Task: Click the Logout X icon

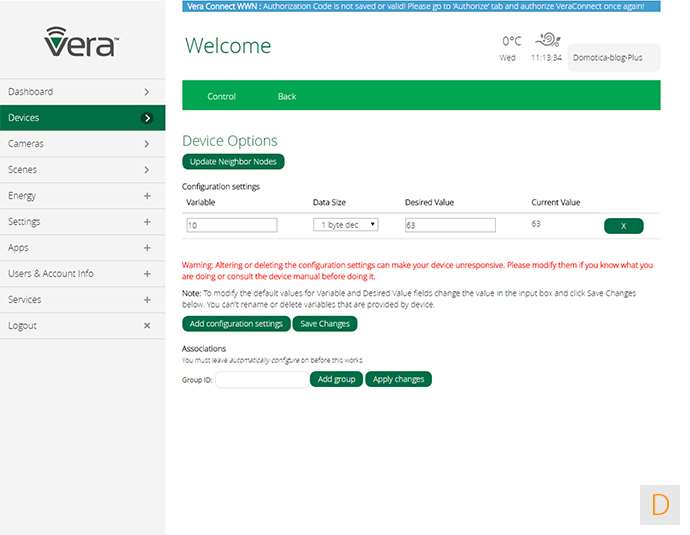Action: (x=147, y=326)
